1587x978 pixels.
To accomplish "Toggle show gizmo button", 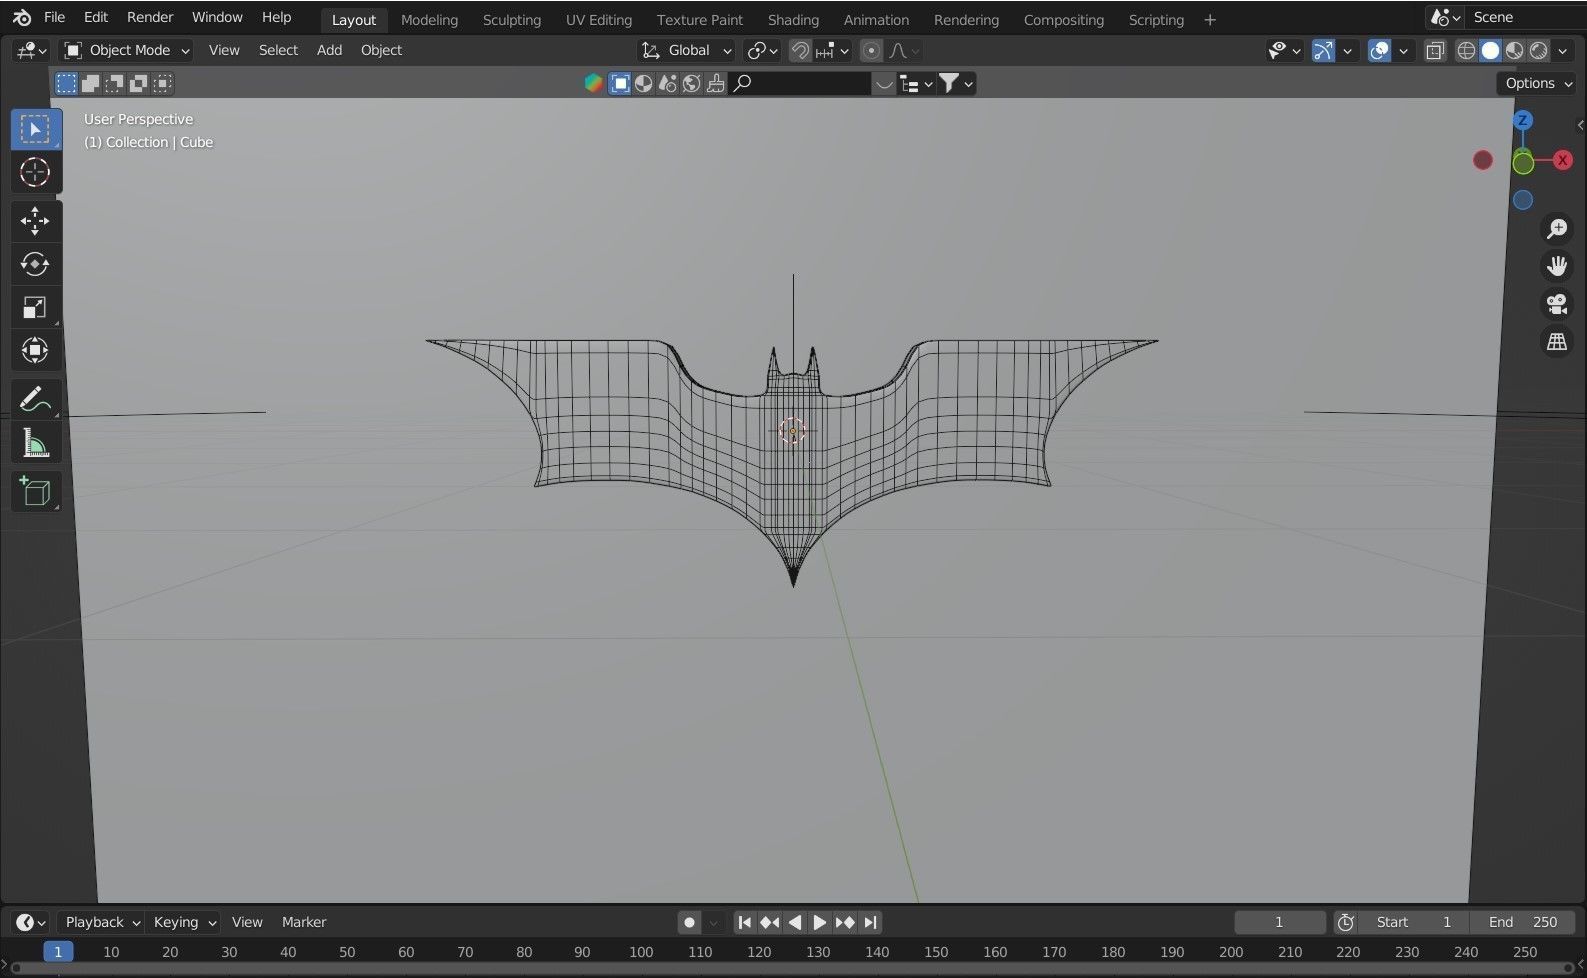I will [x=1323, y=50].
